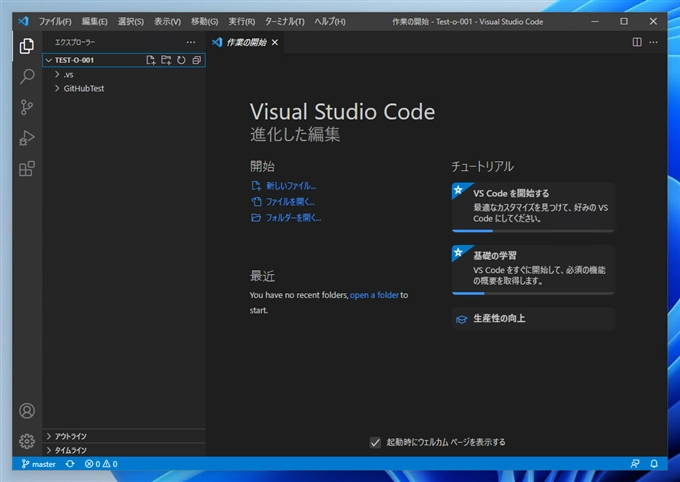Open the 基礎の学習 tutorial card
The image size is (680, 482).
click(533, 269)
